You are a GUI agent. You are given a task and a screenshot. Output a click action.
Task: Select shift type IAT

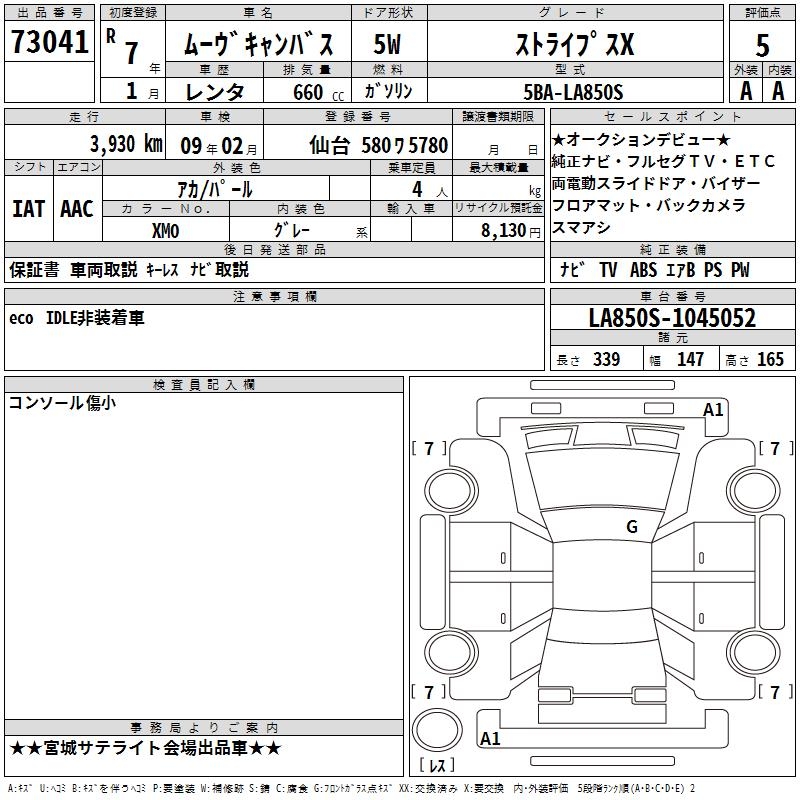[28, 209]
